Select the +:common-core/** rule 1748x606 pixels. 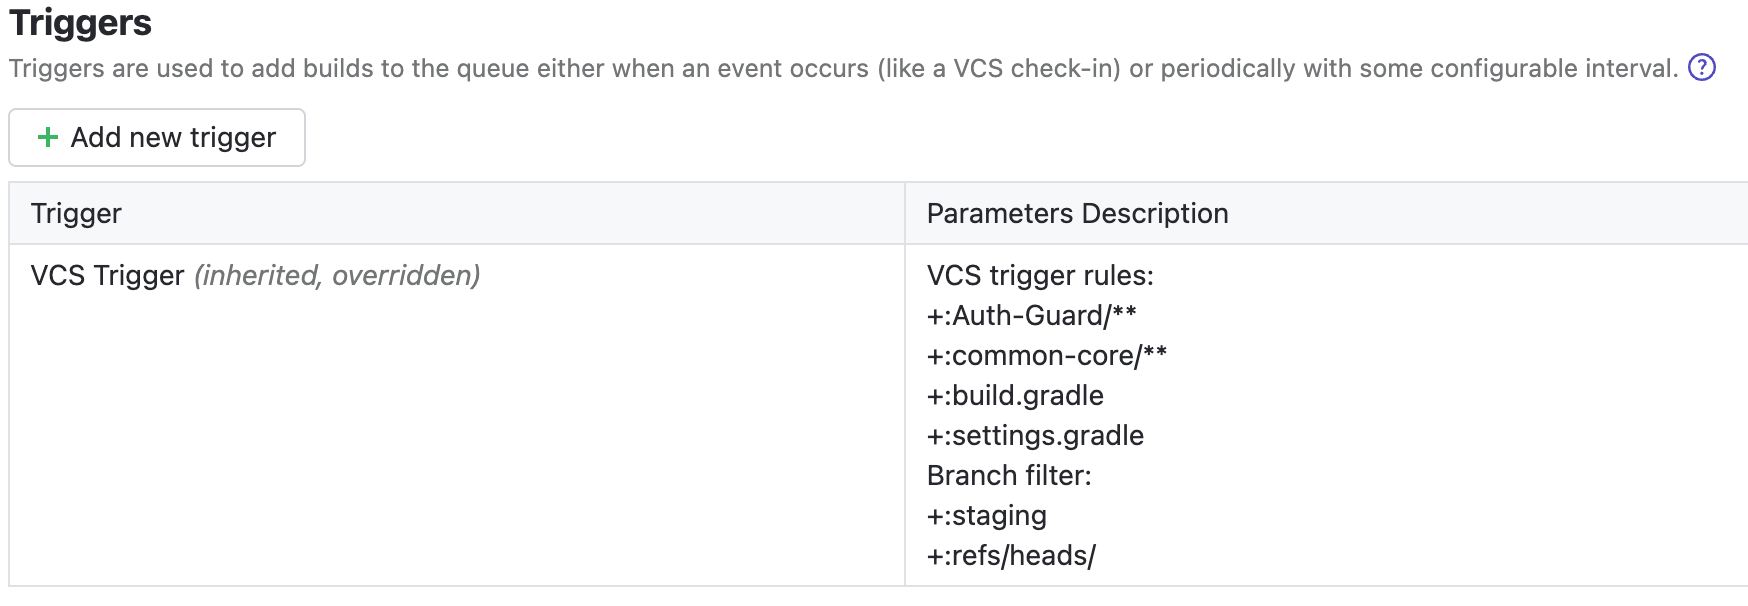pyautogui.click(x=1046, y=355)
